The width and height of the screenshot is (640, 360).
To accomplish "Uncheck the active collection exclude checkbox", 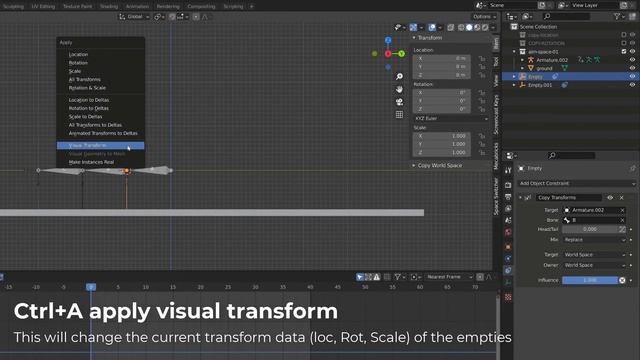I will [x=624, y=51].
